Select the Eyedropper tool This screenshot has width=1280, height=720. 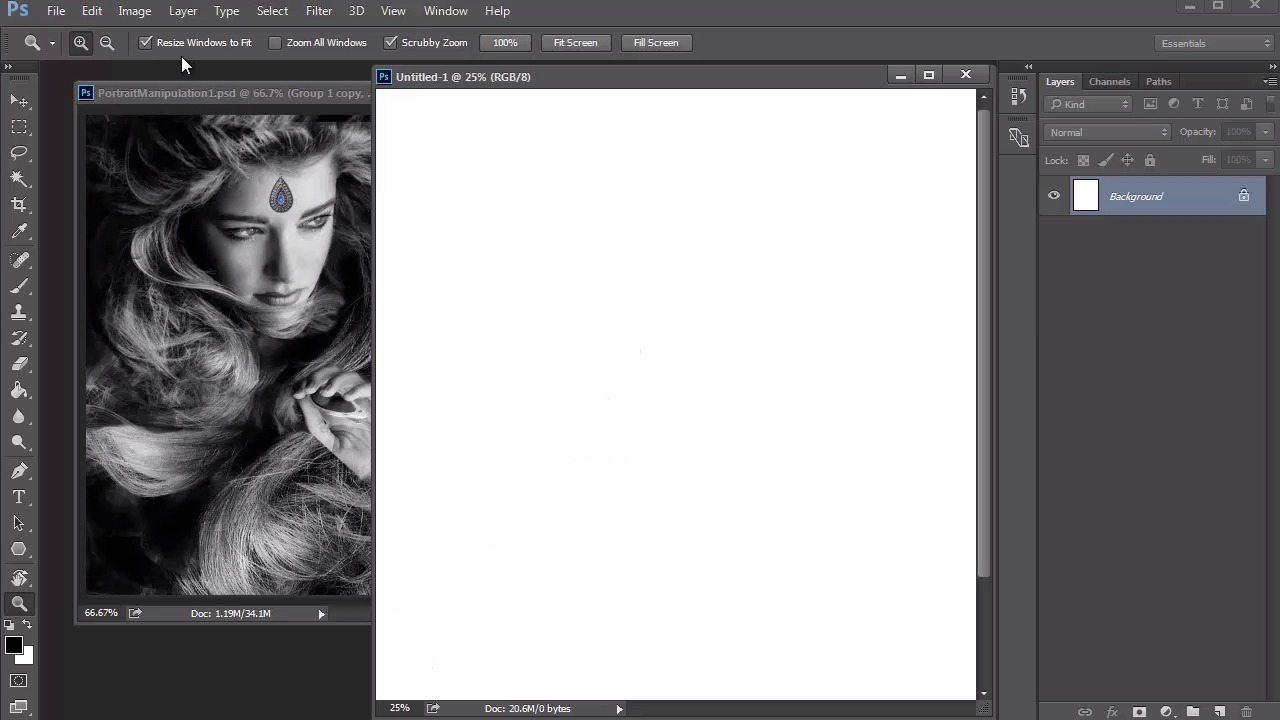19,231
